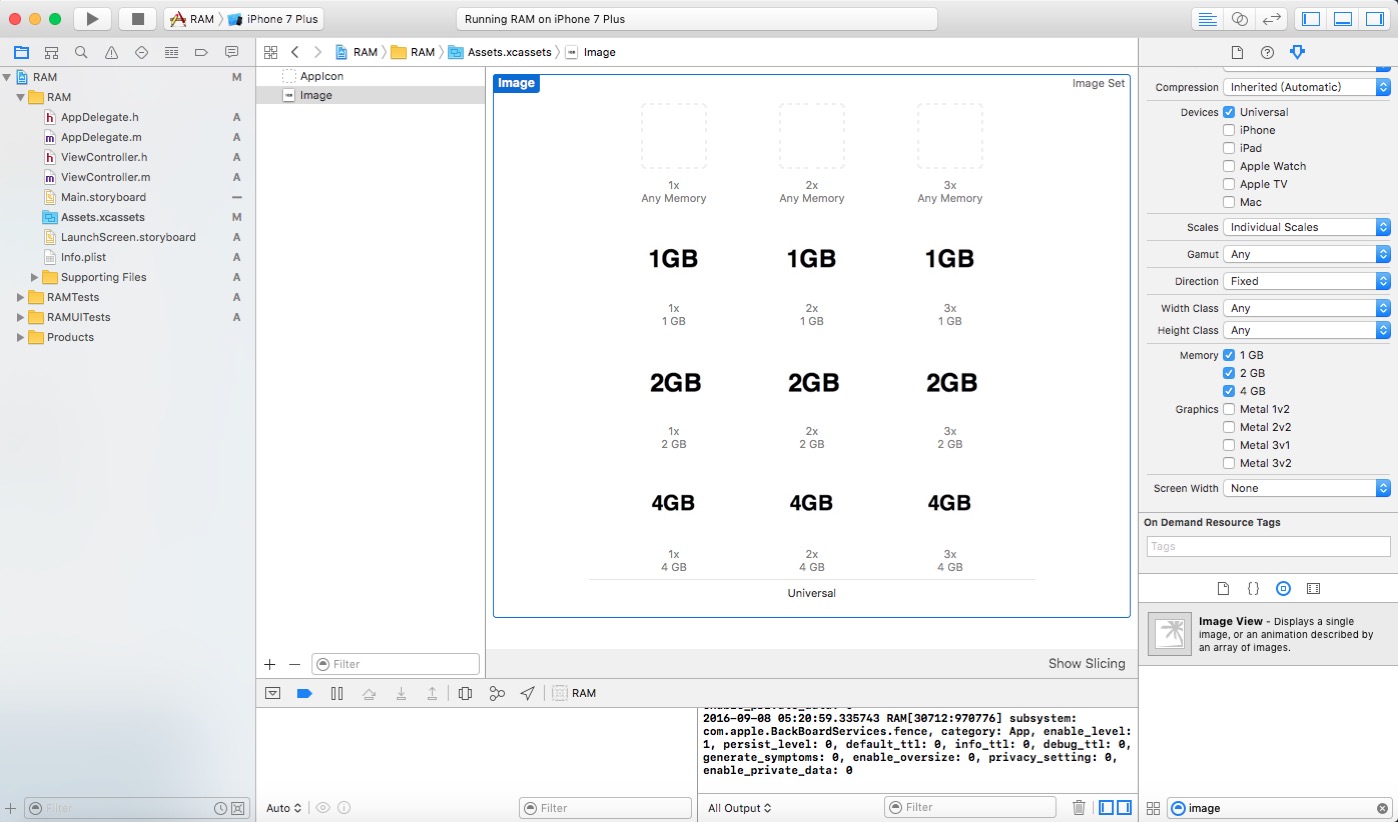Viewport: 1398px width, 822px height.
Task: Open the Debug View Hierarchy icon
Action: pos(465,693)
